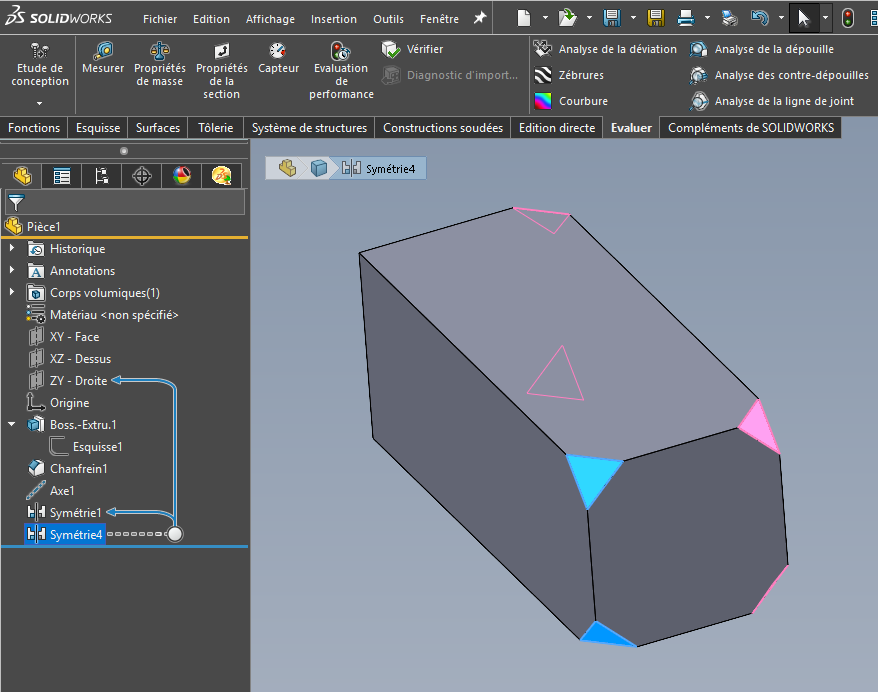Click Propriétés de la section icon
This screenshot has height=692, width=878.
[x=221, y=51]
